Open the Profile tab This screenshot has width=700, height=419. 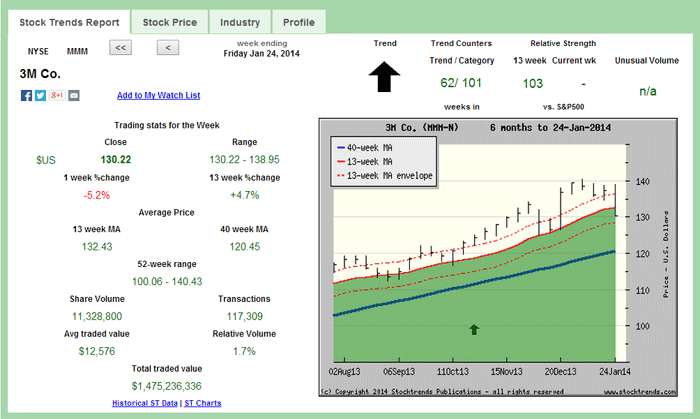pos(299,22)
